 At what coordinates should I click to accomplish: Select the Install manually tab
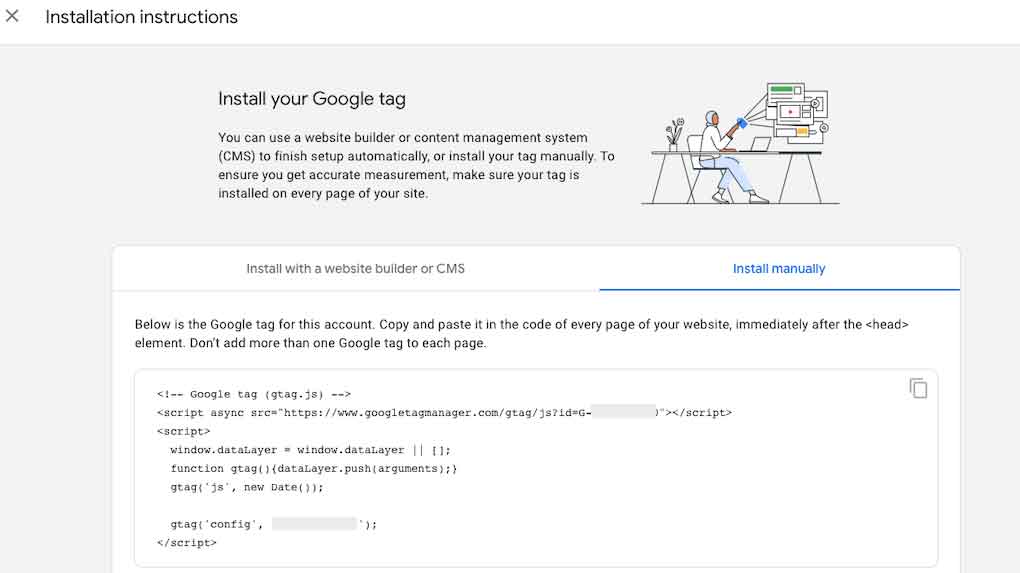tap(779, 269)
